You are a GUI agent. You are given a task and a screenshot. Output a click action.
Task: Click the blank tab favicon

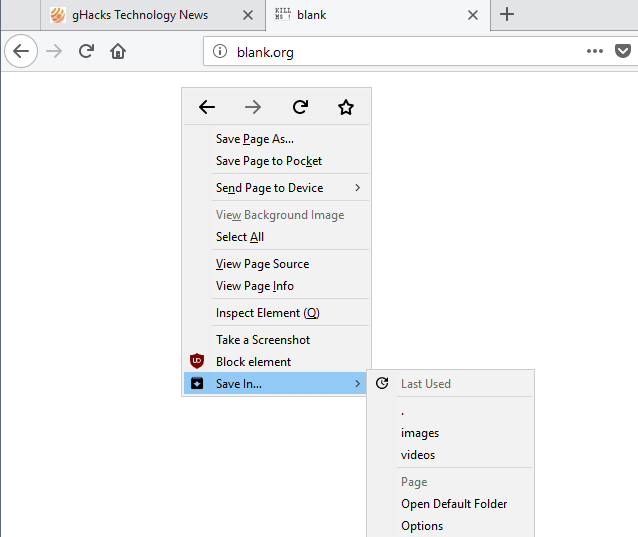tap(283, 14)
